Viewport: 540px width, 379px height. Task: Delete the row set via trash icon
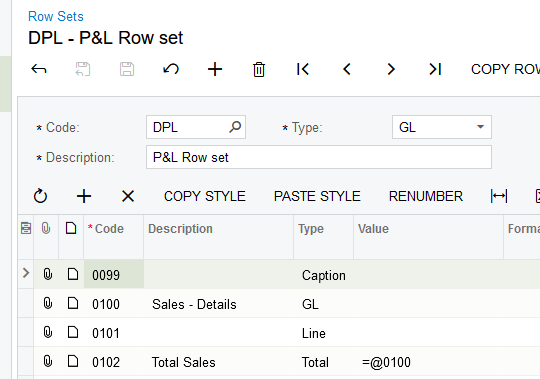pyautogui.click(x=259, y=69)
